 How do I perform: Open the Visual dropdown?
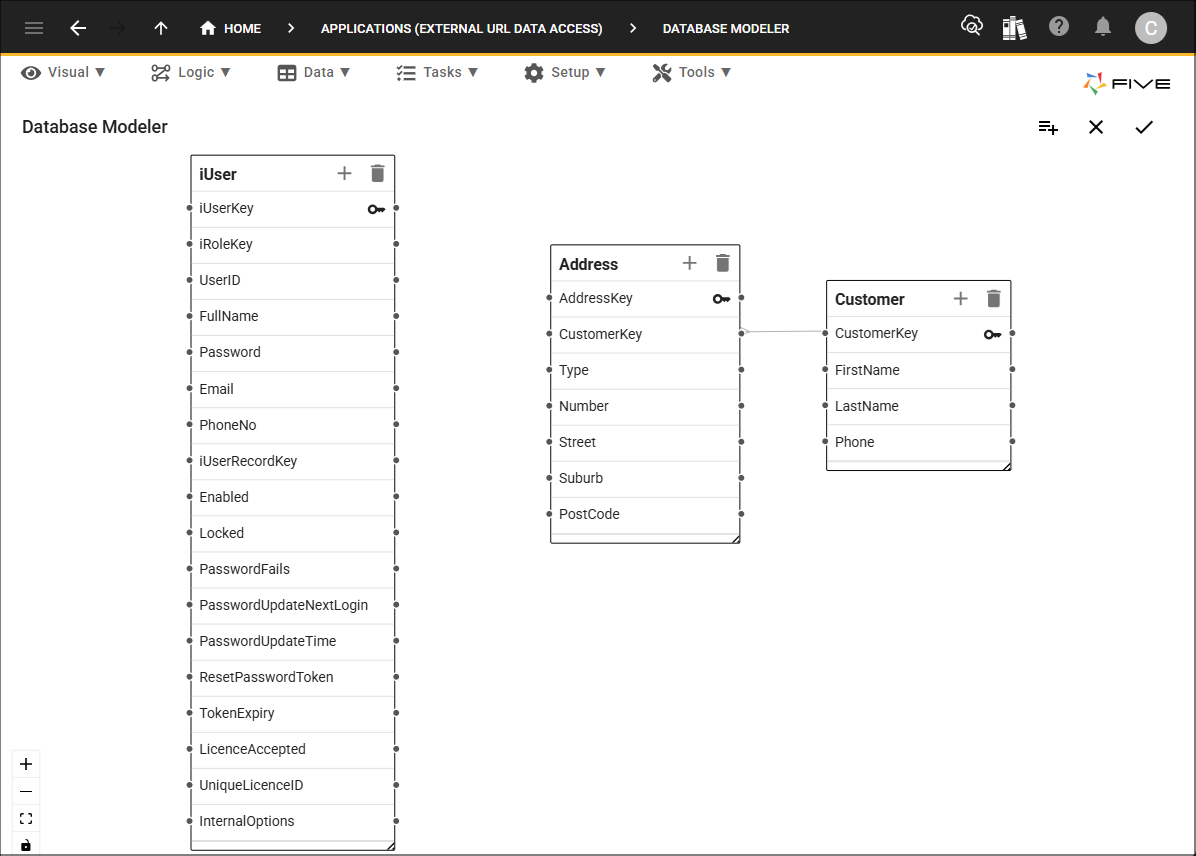63,72
